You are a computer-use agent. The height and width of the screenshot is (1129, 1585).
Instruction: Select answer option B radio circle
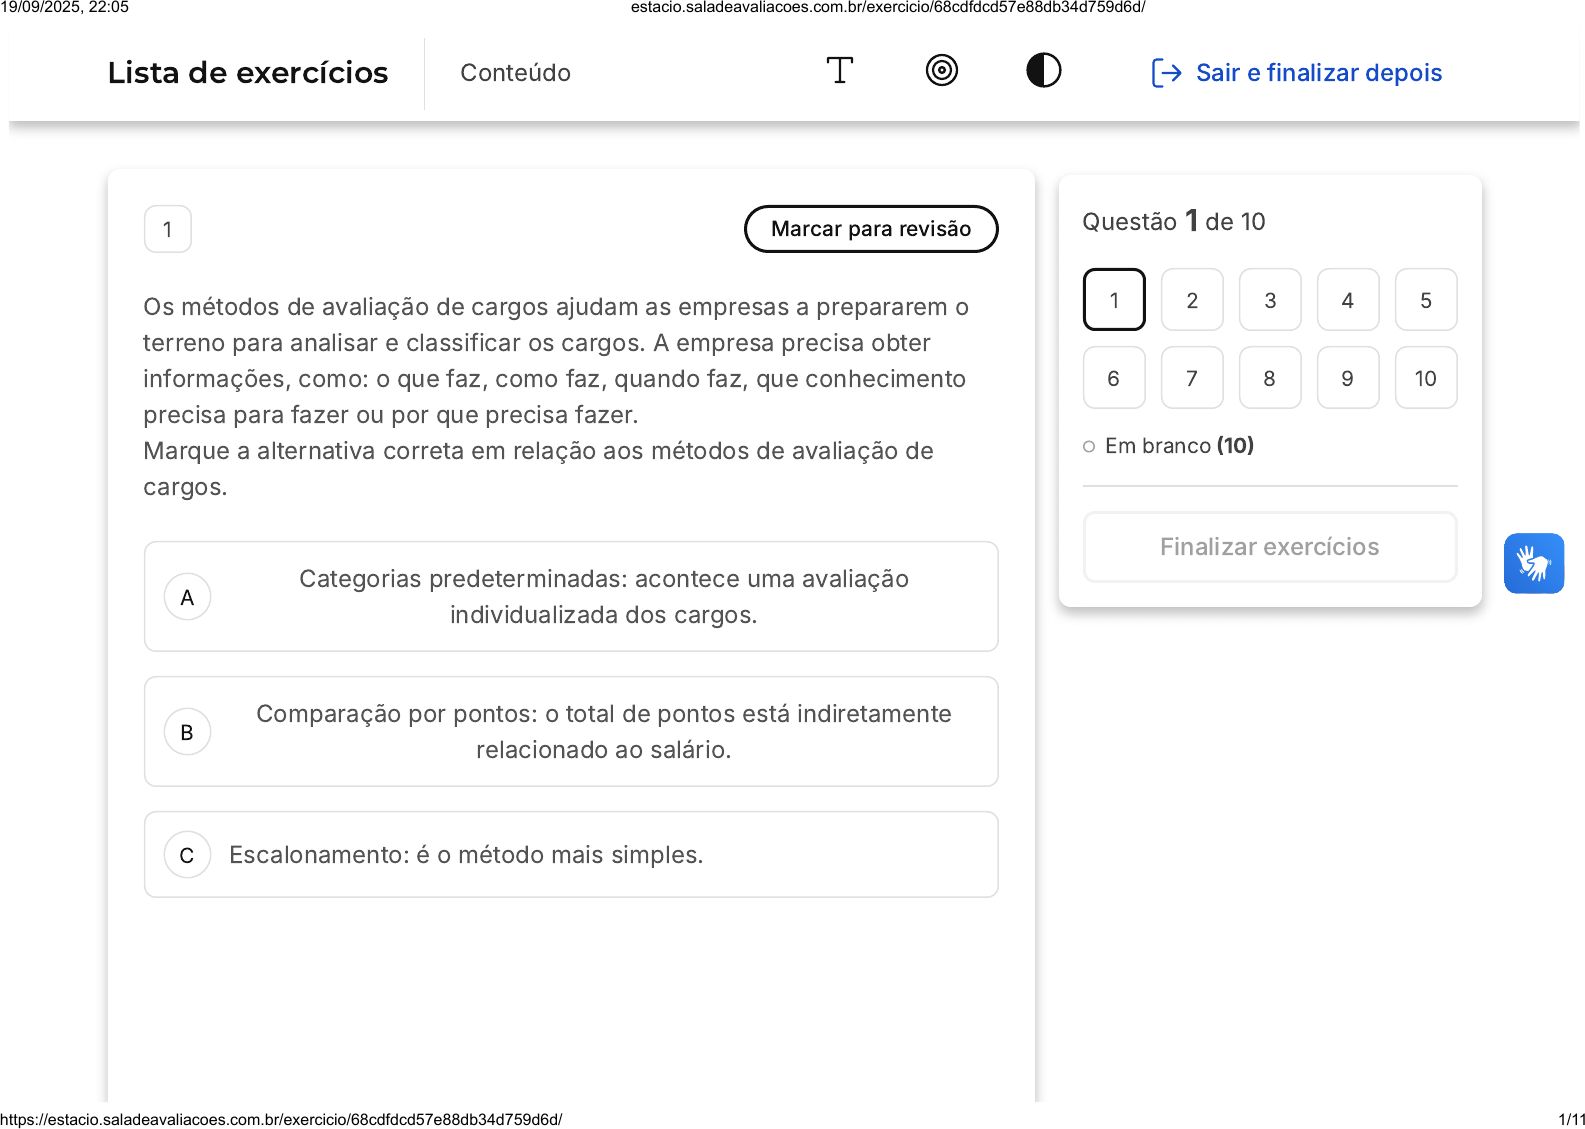(x=187, y=732)
